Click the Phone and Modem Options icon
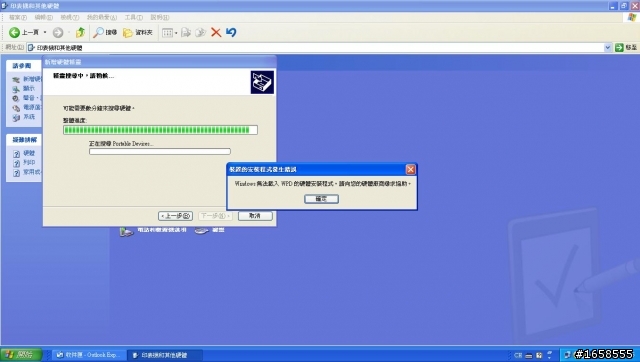Viewport: 640px width, 362px height. 126,231
